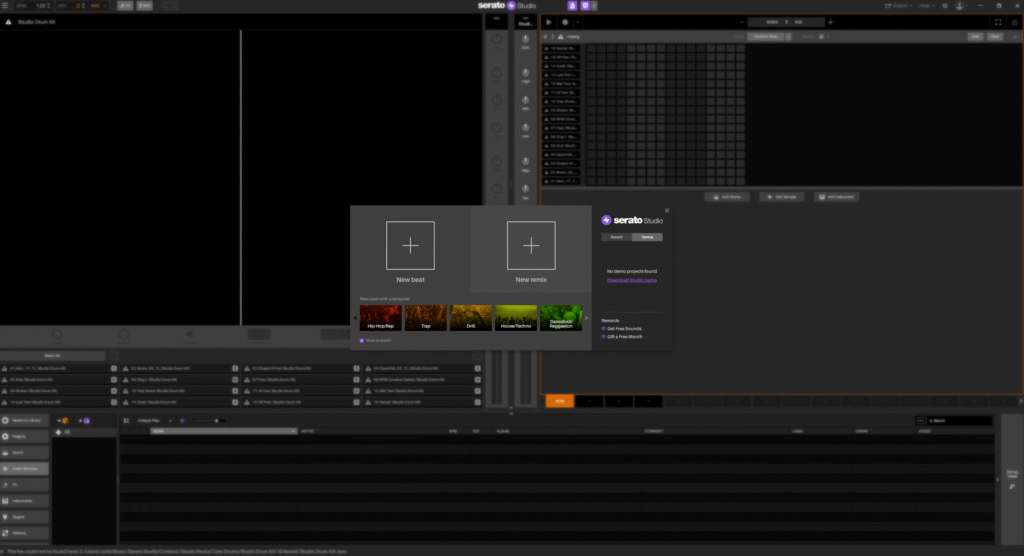Create a New remix project
The height and width of the screenshot is (556, 1024).
[531, 246]
